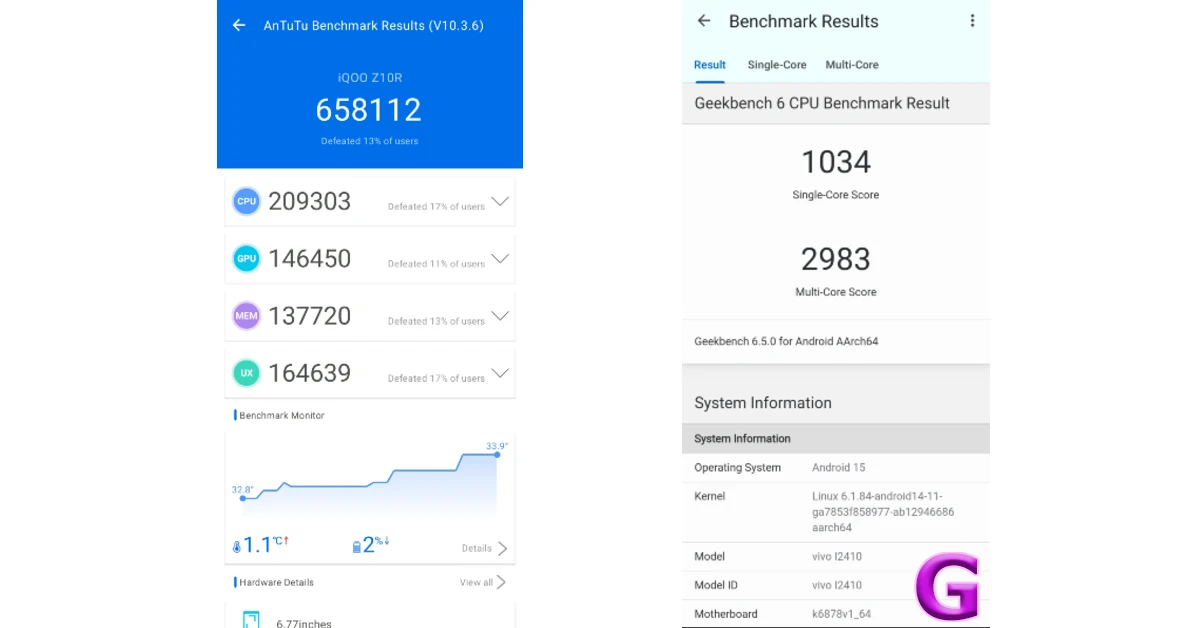Tap 'Geekbench 6.5.0 for Android AArch64' text

pyautogui.click(x=786, y=341)
